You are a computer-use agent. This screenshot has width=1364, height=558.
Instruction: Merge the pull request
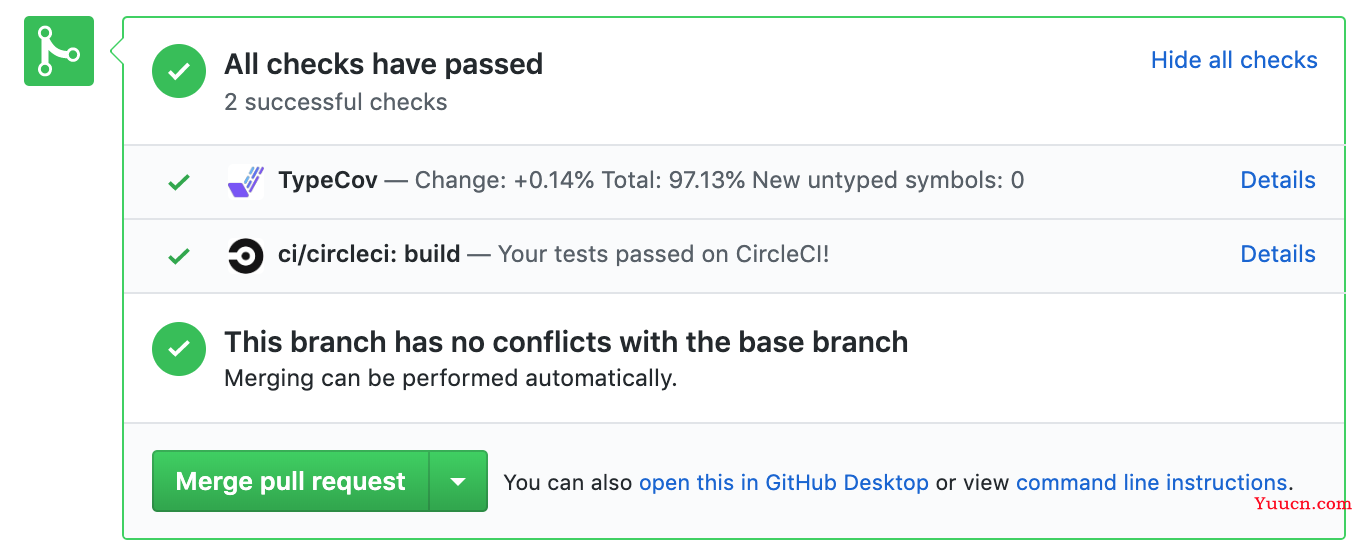291,481
